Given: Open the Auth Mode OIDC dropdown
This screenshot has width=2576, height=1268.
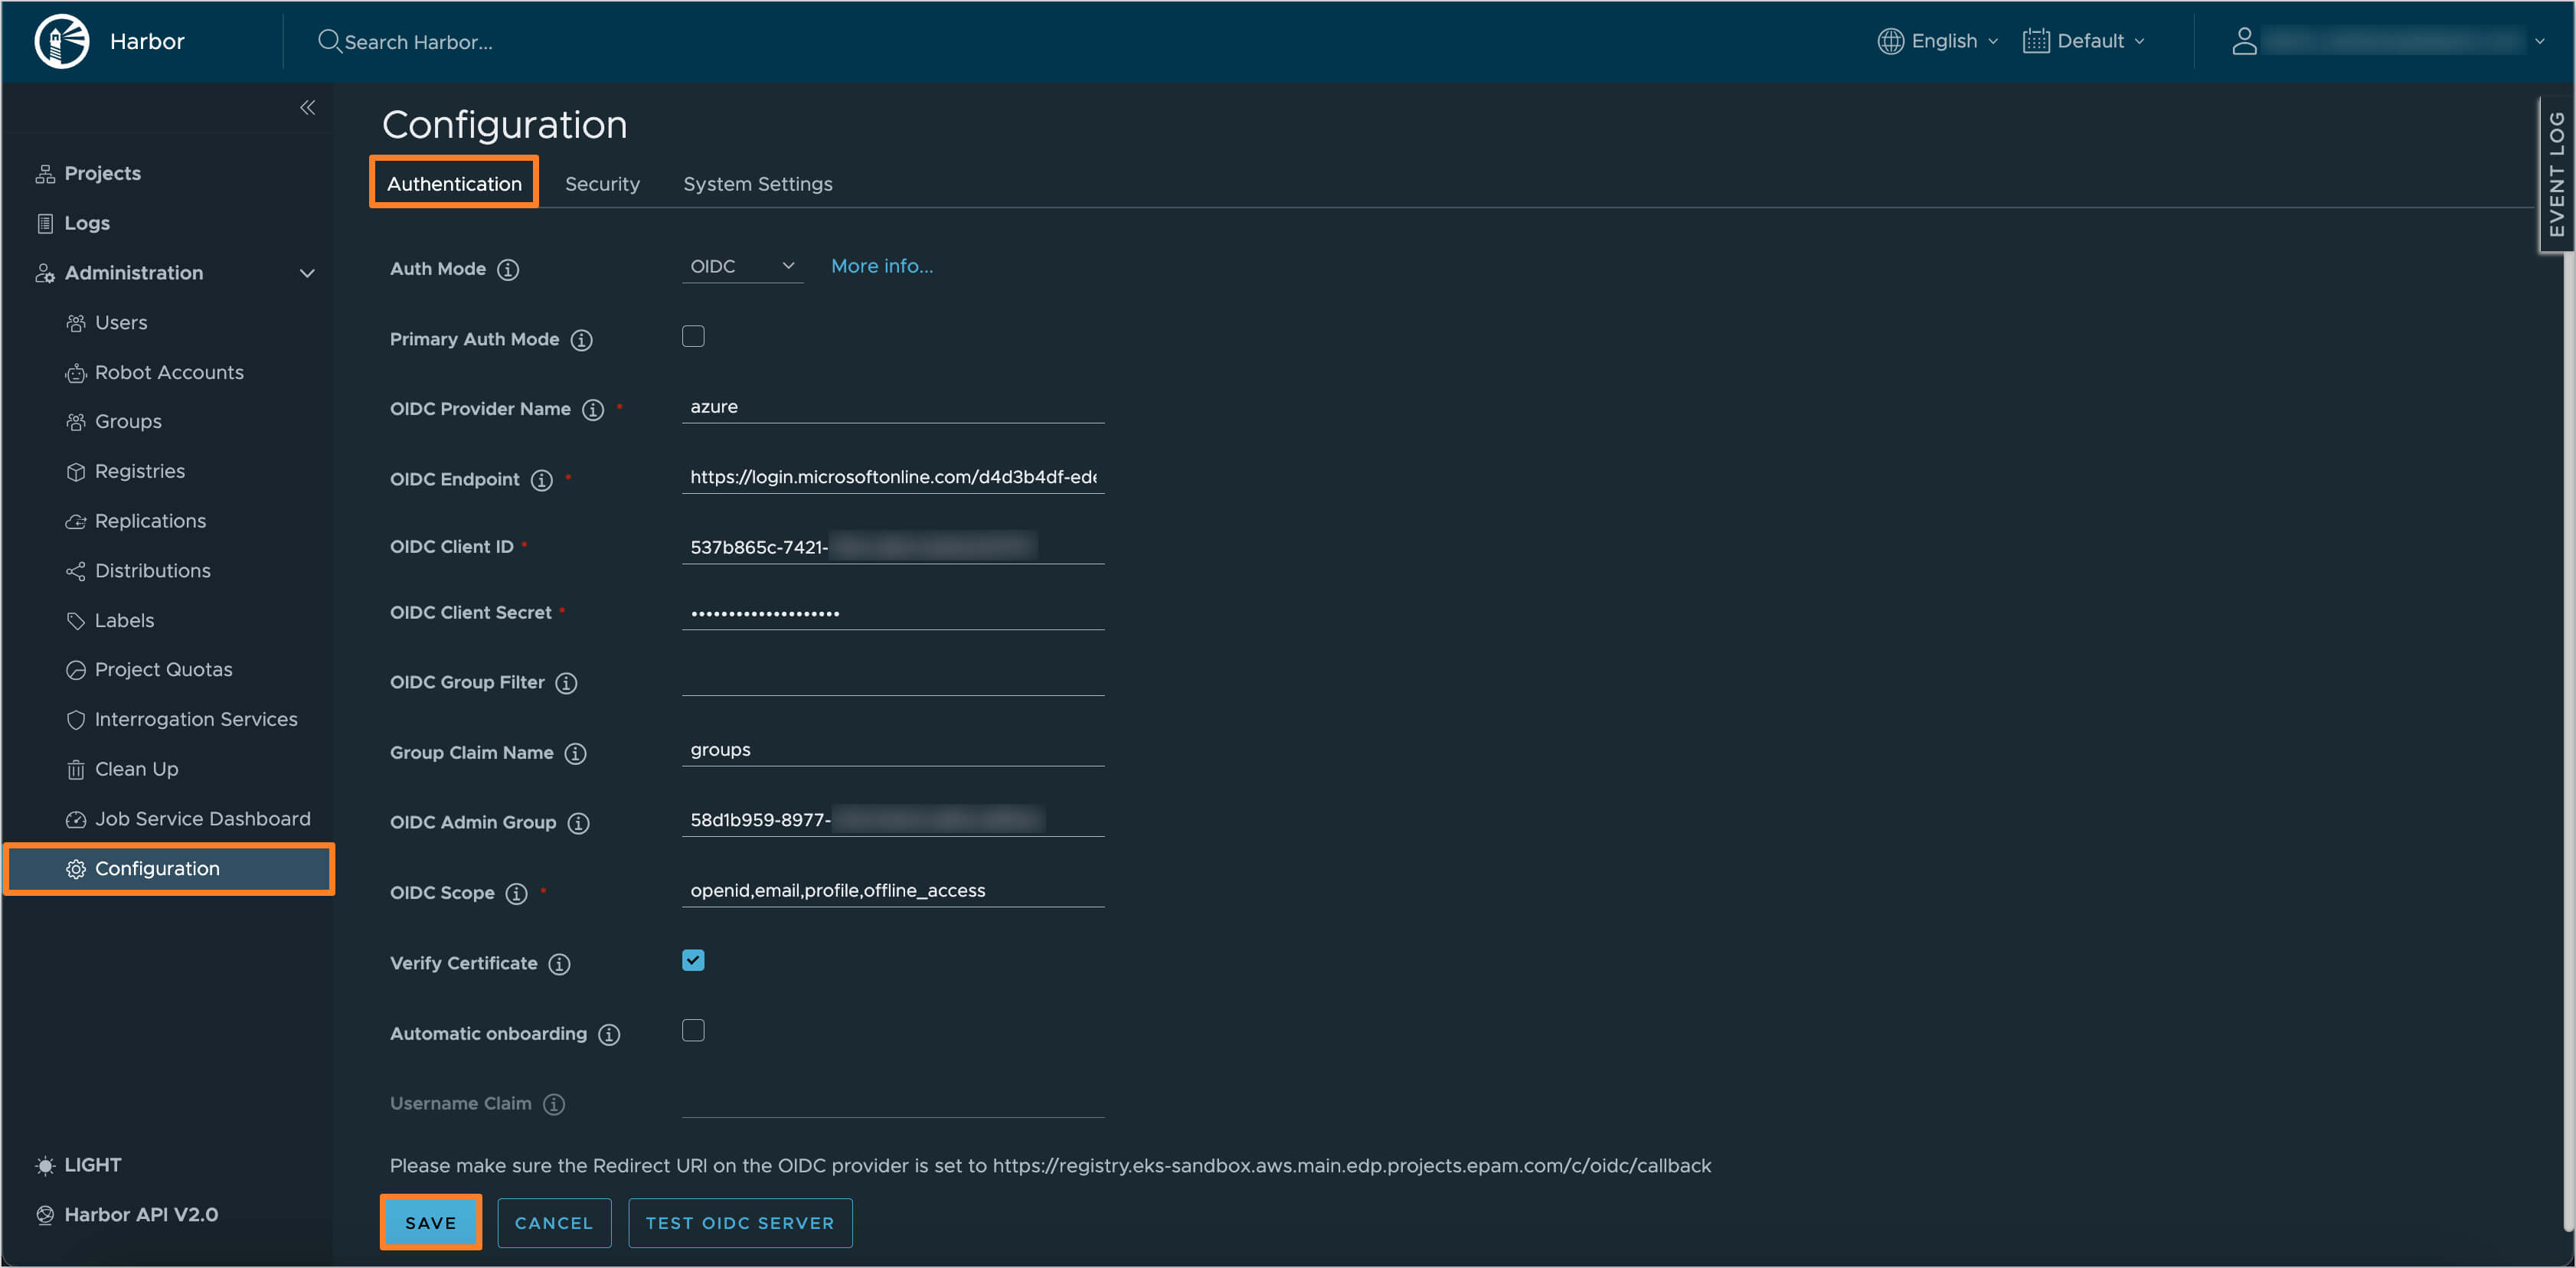Looking at the screenshot, I should (742, 266).
